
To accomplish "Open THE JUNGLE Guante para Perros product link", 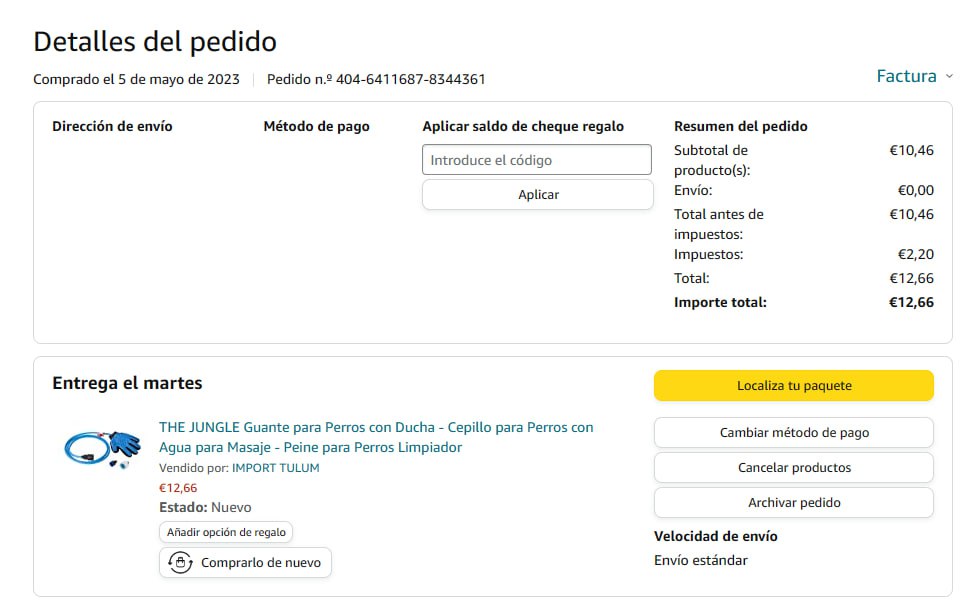I will [375, 437].
